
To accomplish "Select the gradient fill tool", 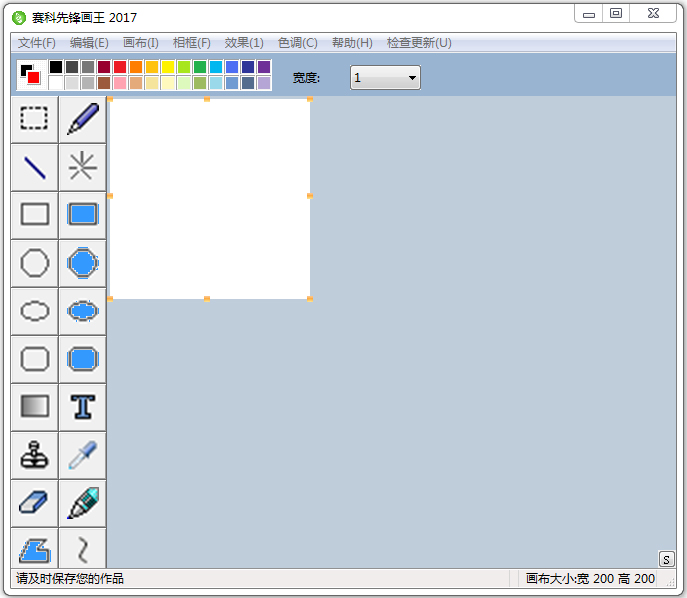I will click(35, 407).
